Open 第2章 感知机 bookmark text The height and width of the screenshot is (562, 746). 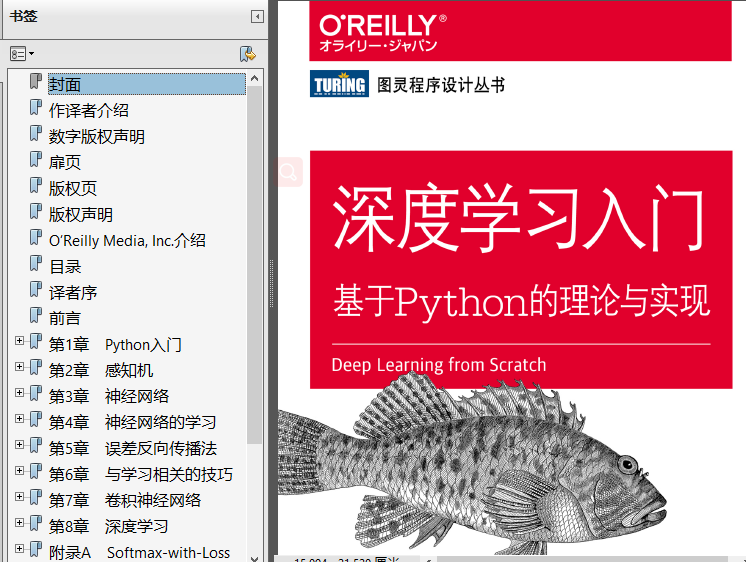(101, 370)
